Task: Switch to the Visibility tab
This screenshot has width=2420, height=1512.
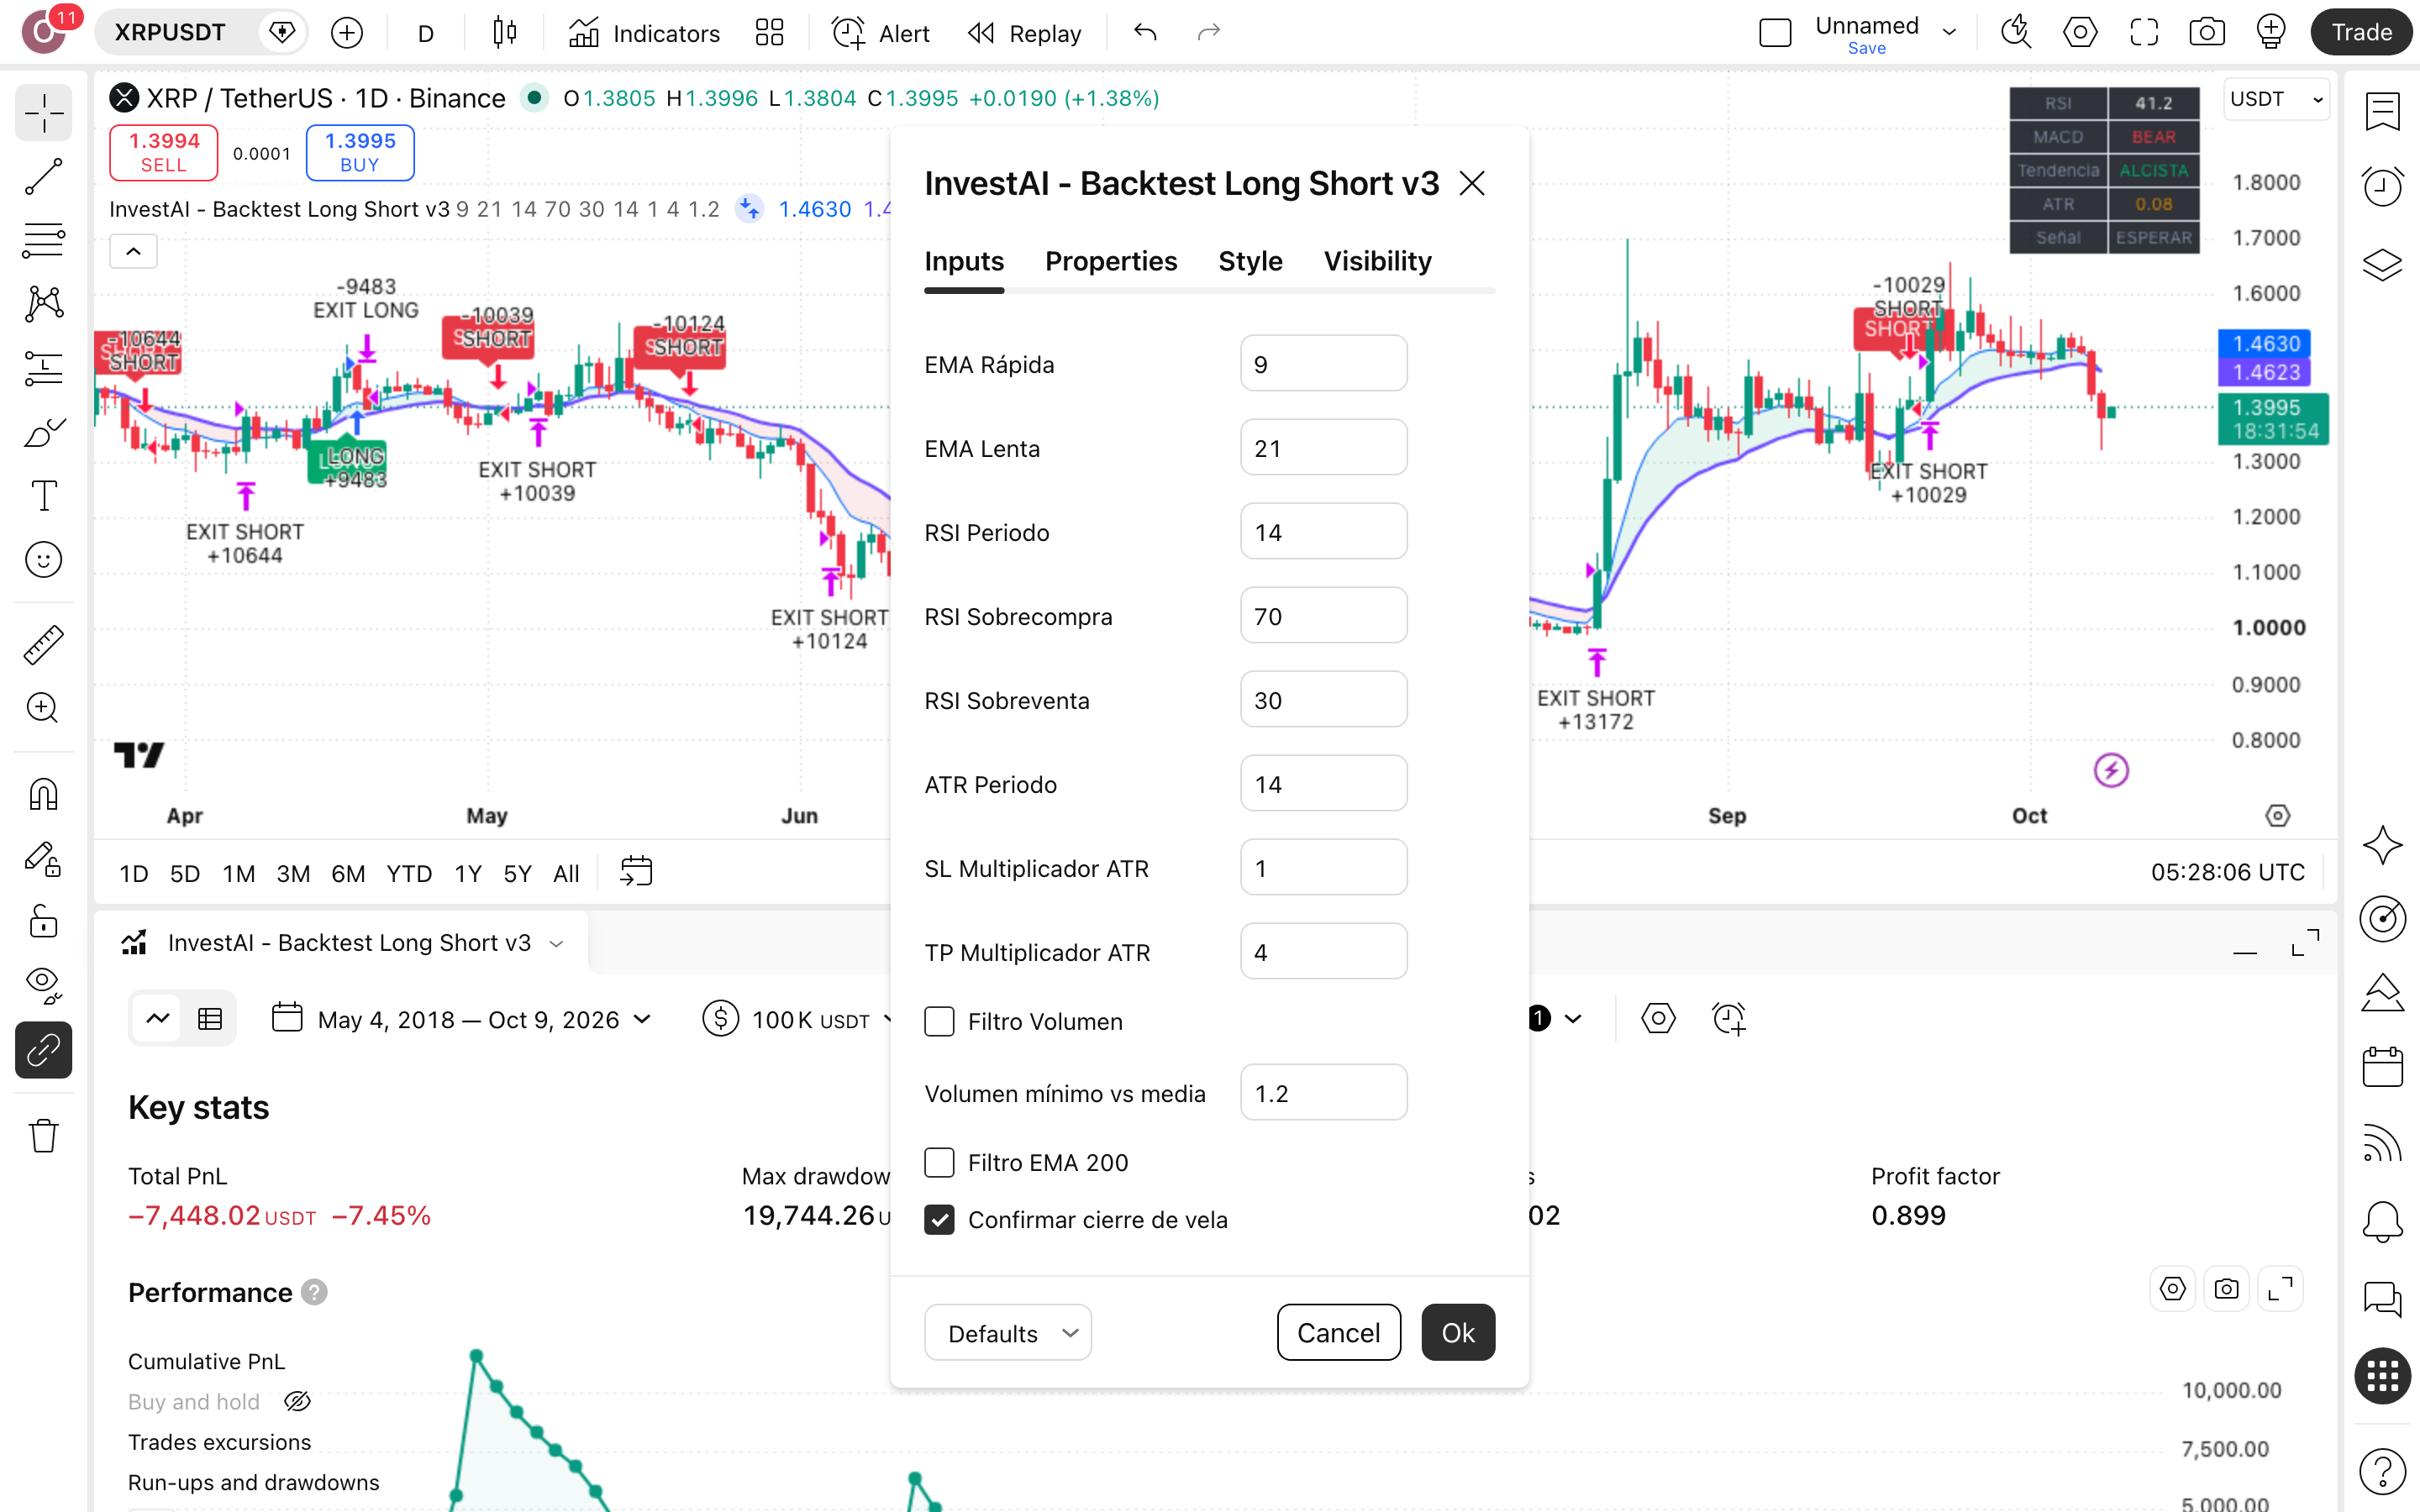Action: [1377, 261]
